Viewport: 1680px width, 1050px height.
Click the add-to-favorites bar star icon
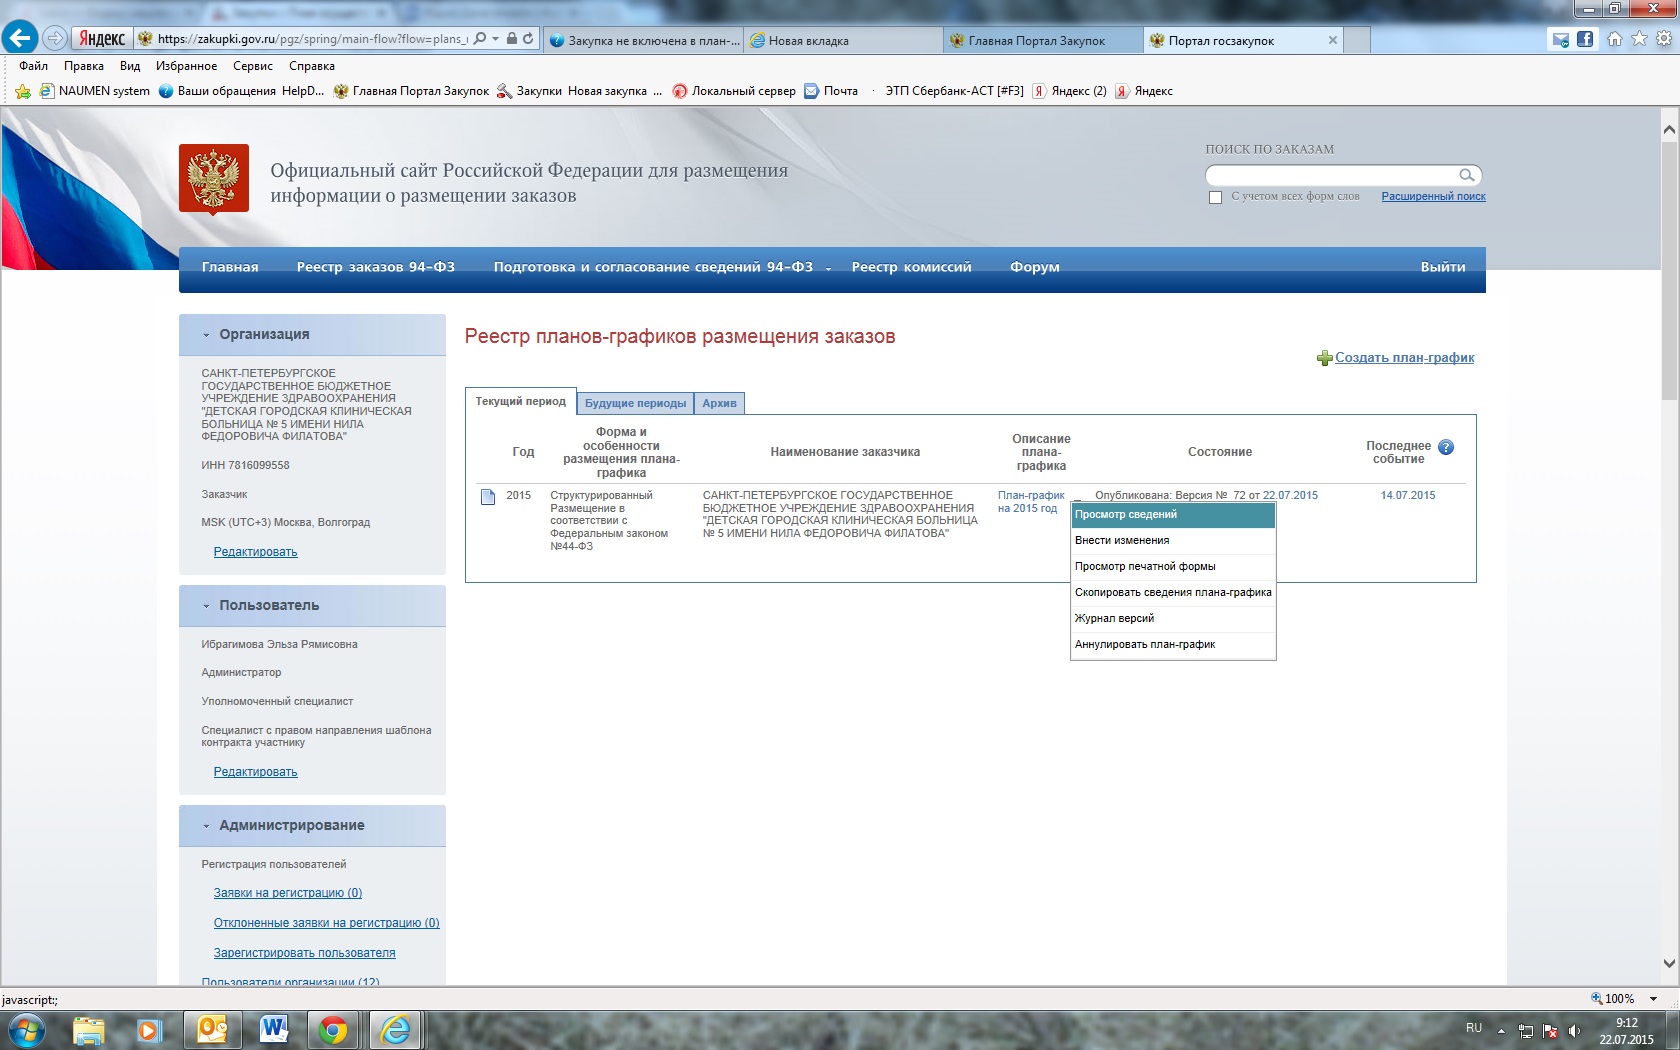[x=23, y=91]
